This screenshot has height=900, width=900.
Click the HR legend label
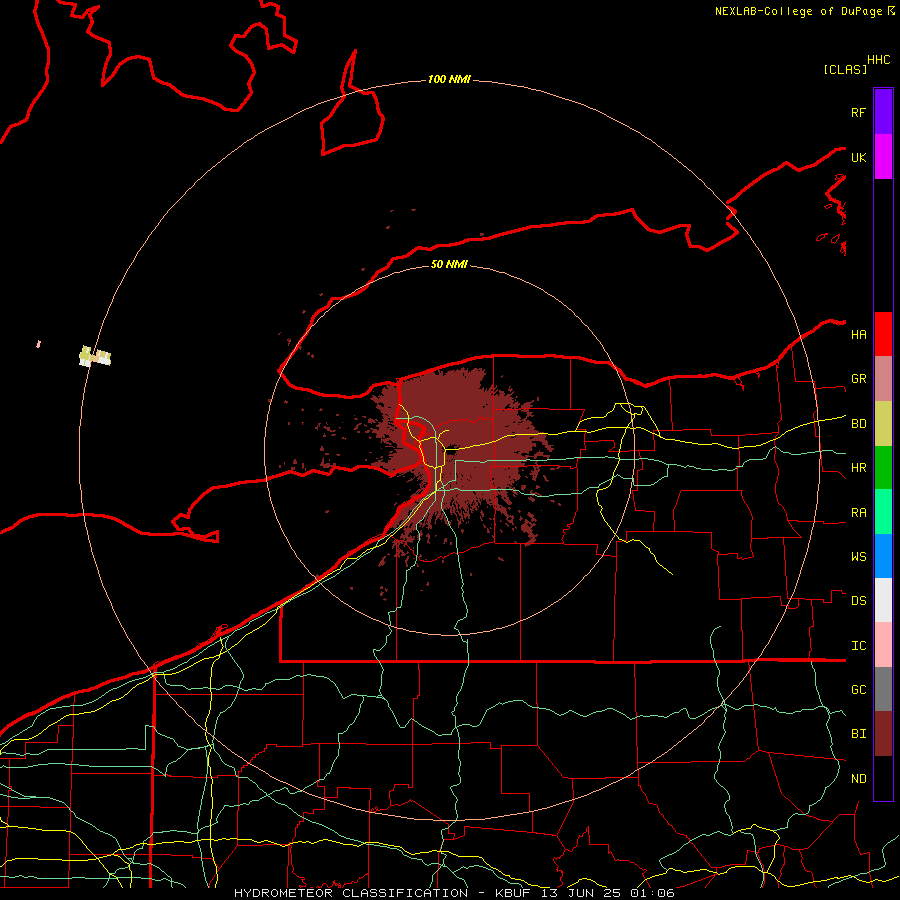[858, 468]
